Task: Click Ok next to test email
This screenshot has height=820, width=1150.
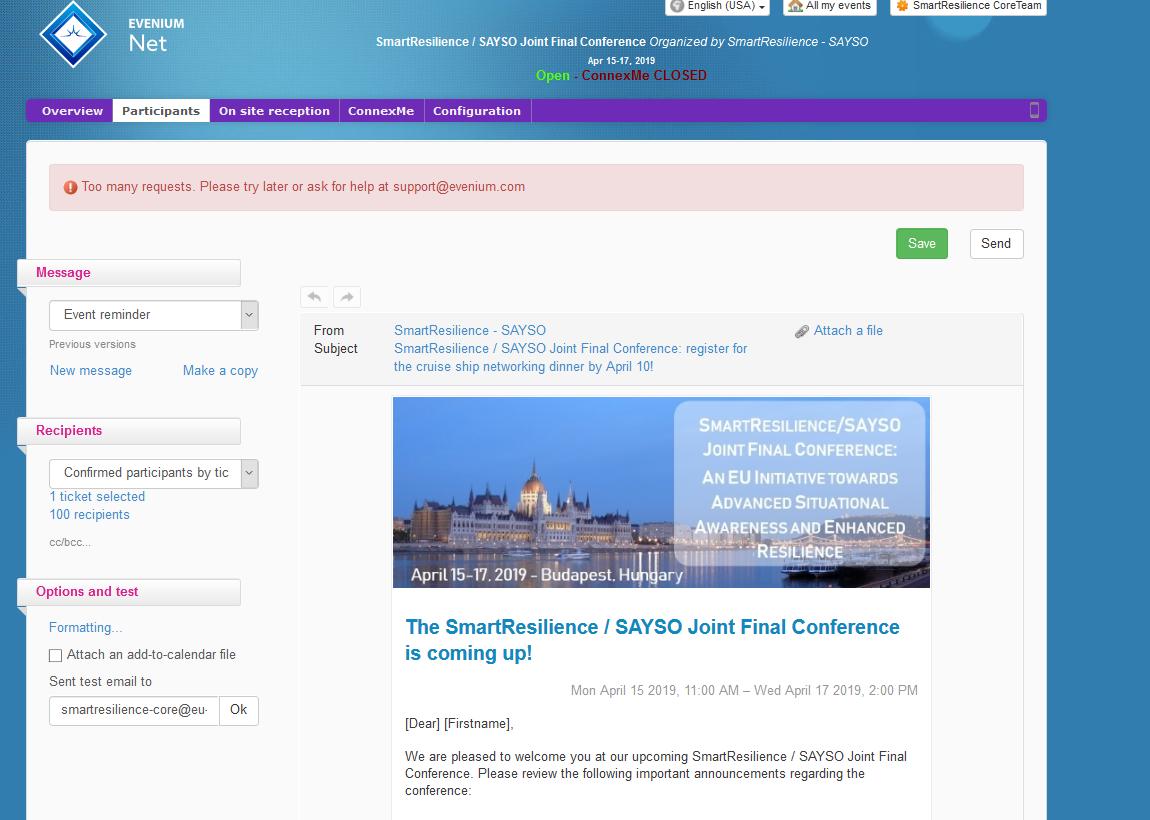Action: pyautogui.click(x=238, y=710)
